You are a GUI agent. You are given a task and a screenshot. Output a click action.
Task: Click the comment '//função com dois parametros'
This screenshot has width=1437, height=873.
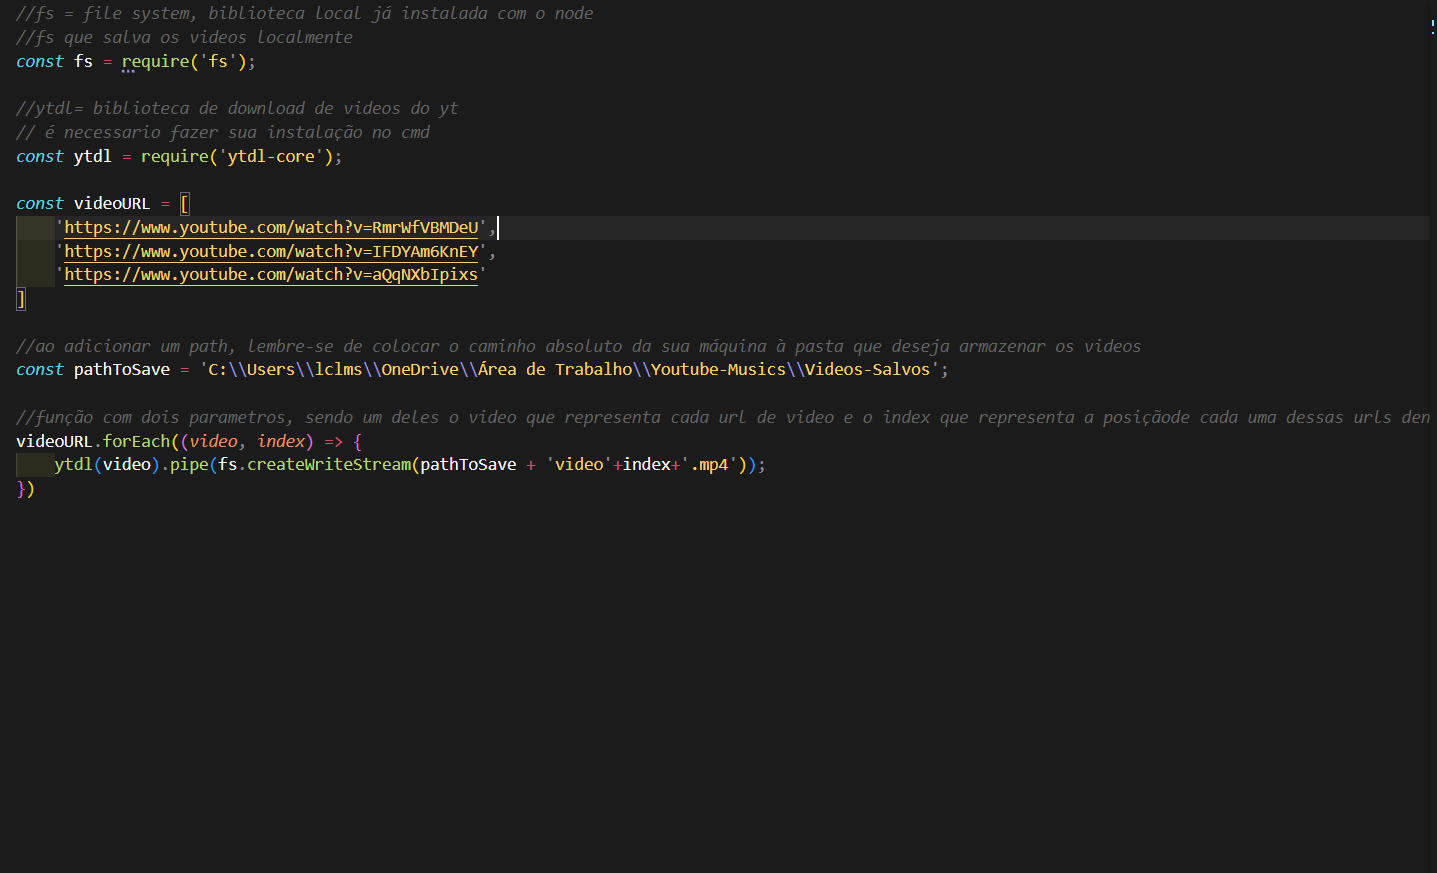pos(723,418)
